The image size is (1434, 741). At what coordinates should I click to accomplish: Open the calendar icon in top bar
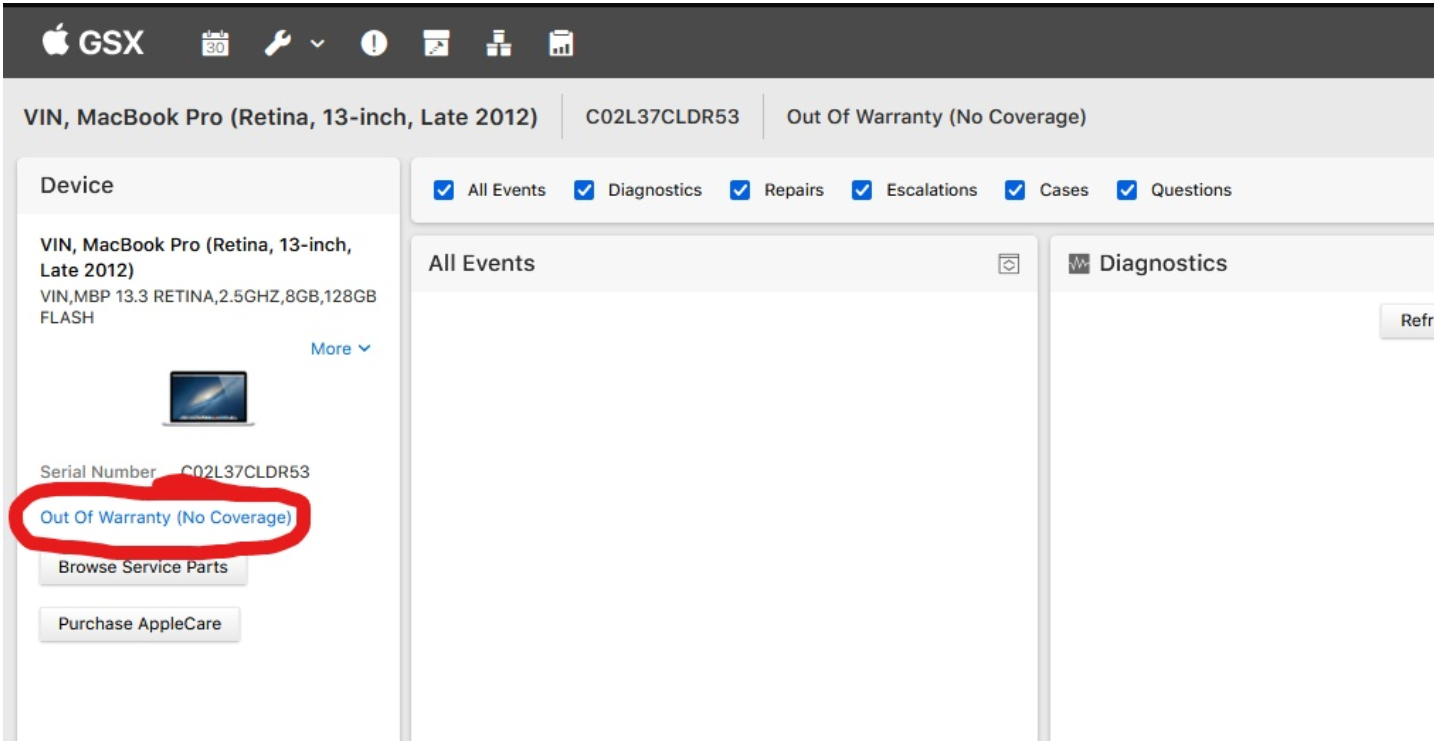(215, 44)
